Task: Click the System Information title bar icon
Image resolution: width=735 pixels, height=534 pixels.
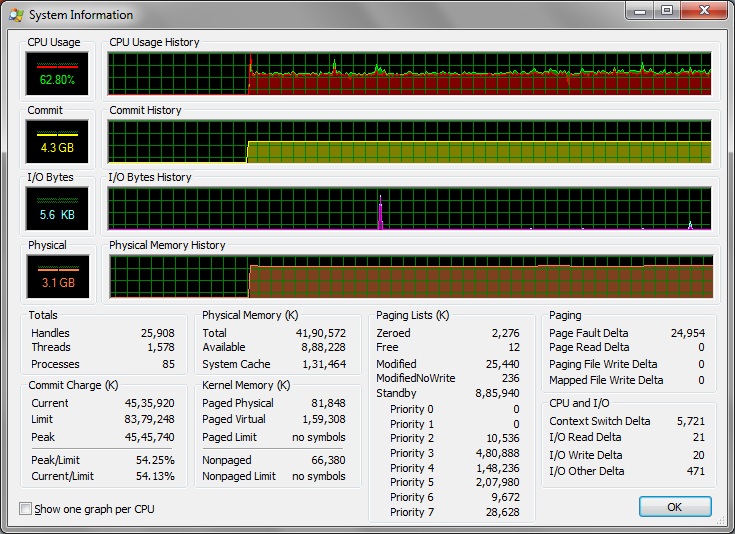Action: coord(16,15)
